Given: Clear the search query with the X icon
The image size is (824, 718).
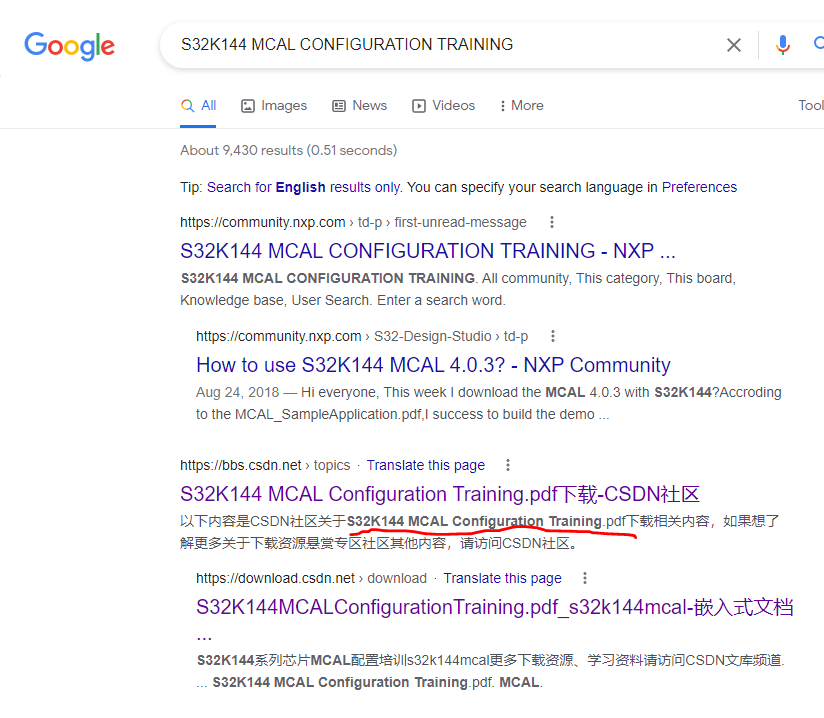Looking at the screenshot, I should pyautogui.click(x=734, y=45).
